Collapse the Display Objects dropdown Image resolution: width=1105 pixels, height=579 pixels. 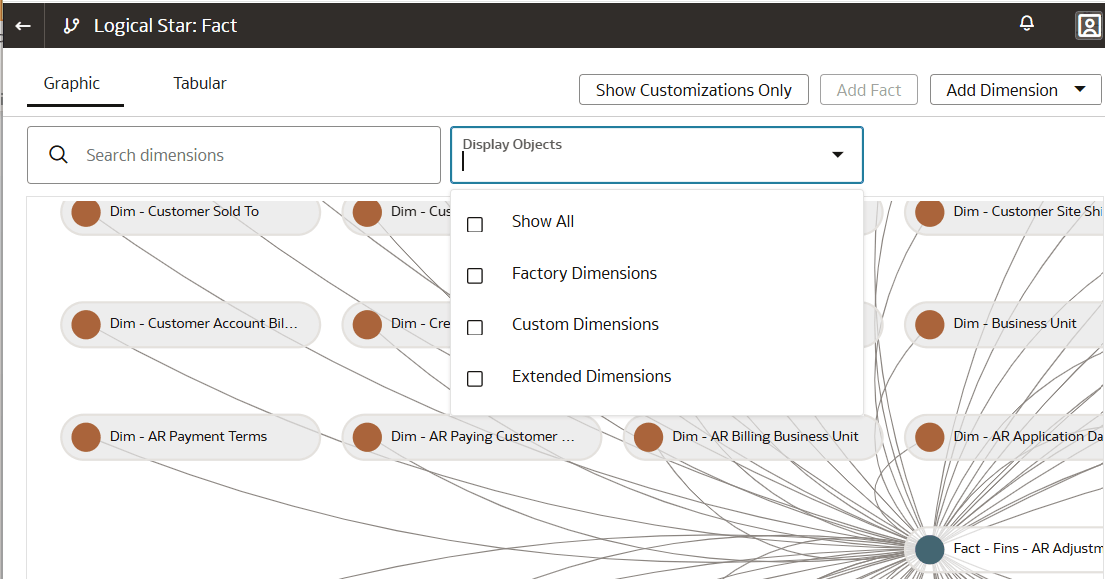[x=837, y=155]
